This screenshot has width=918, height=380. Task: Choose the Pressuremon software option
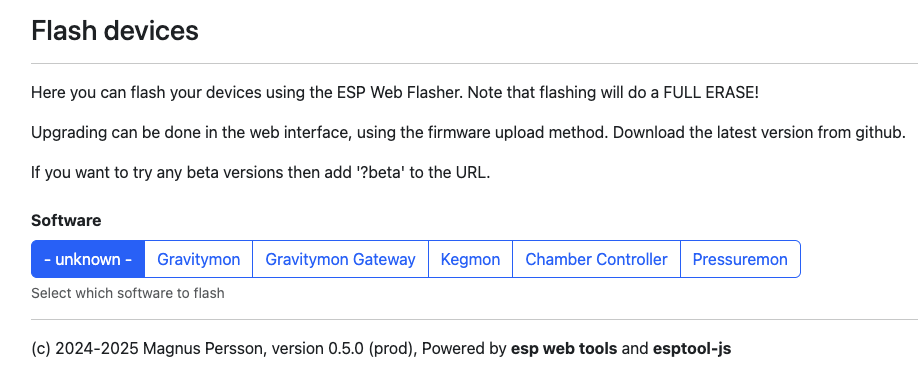pos(740,259)
